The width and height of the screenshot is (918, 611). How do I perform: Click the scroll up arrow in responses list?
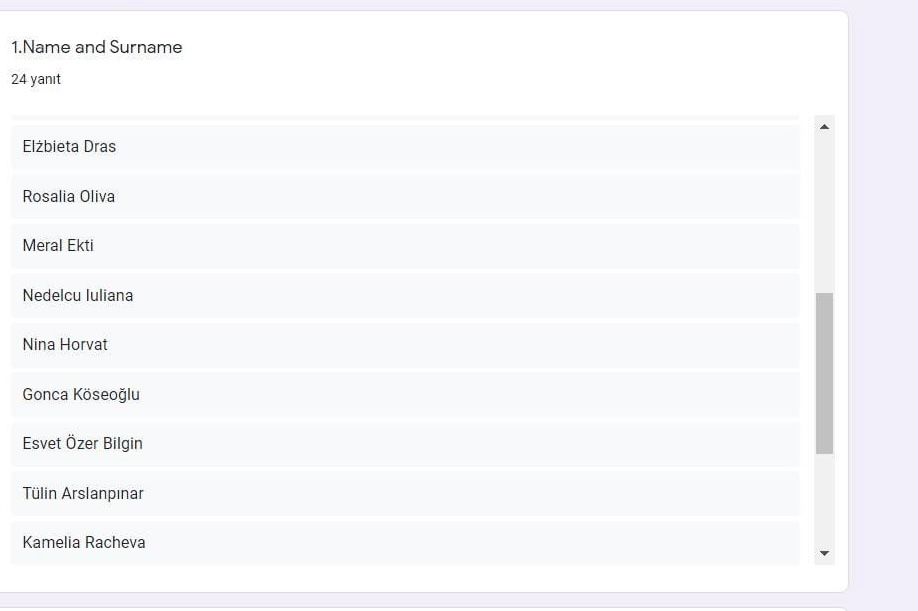(x=824, y=127)
